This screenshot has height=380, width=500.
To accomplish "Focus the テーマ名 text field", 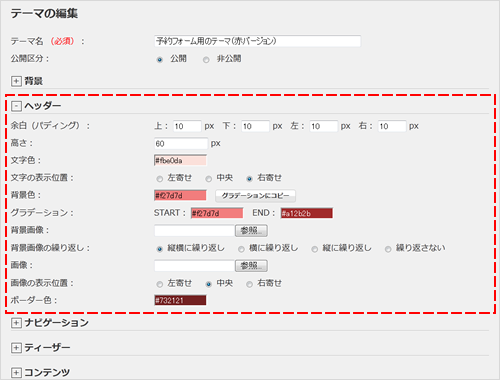I will tap(257, 41).
